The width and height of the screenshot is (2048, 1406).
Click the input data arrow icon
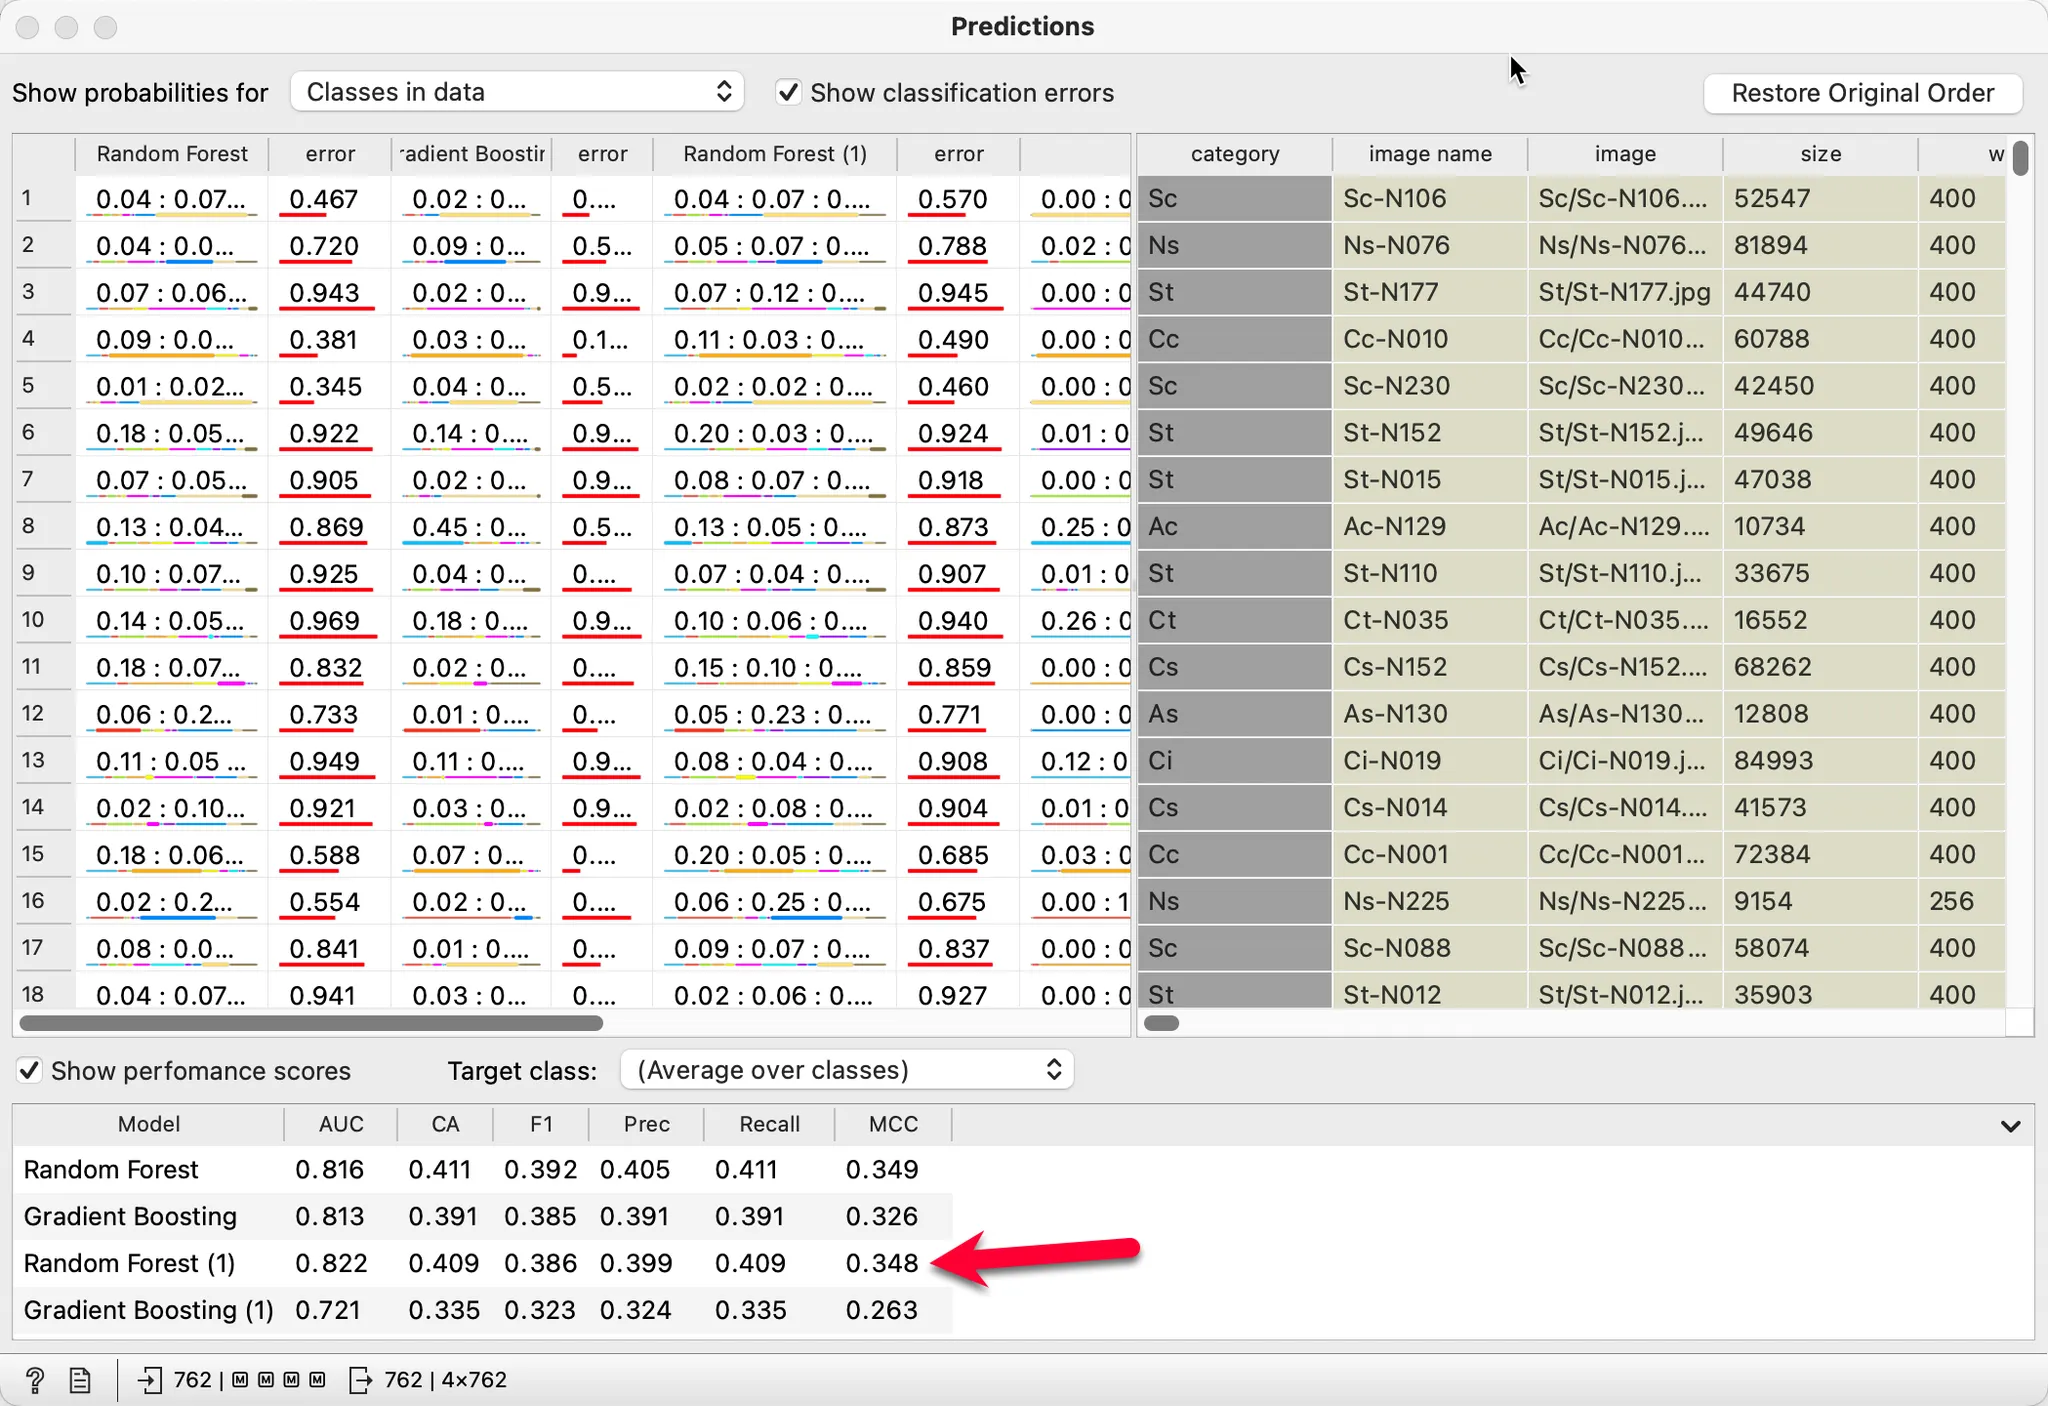coord(150,1380)
